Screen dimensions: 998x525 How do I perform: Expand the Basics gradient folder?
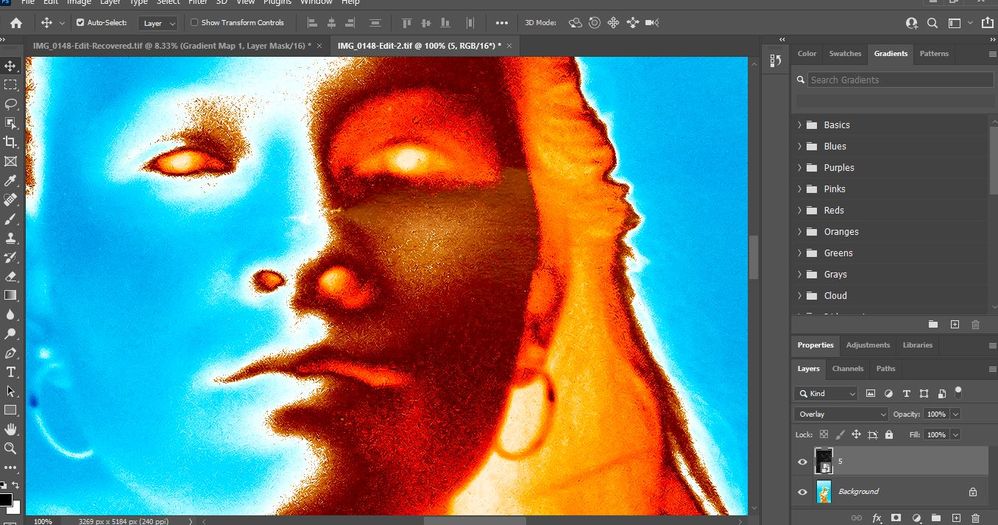(x=799, y=125)
